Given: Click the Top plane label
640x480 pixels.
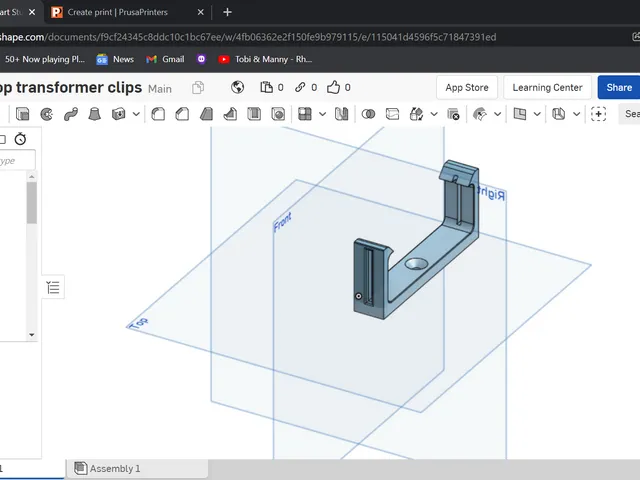Looking at the screenshot, I should point(138,324).
